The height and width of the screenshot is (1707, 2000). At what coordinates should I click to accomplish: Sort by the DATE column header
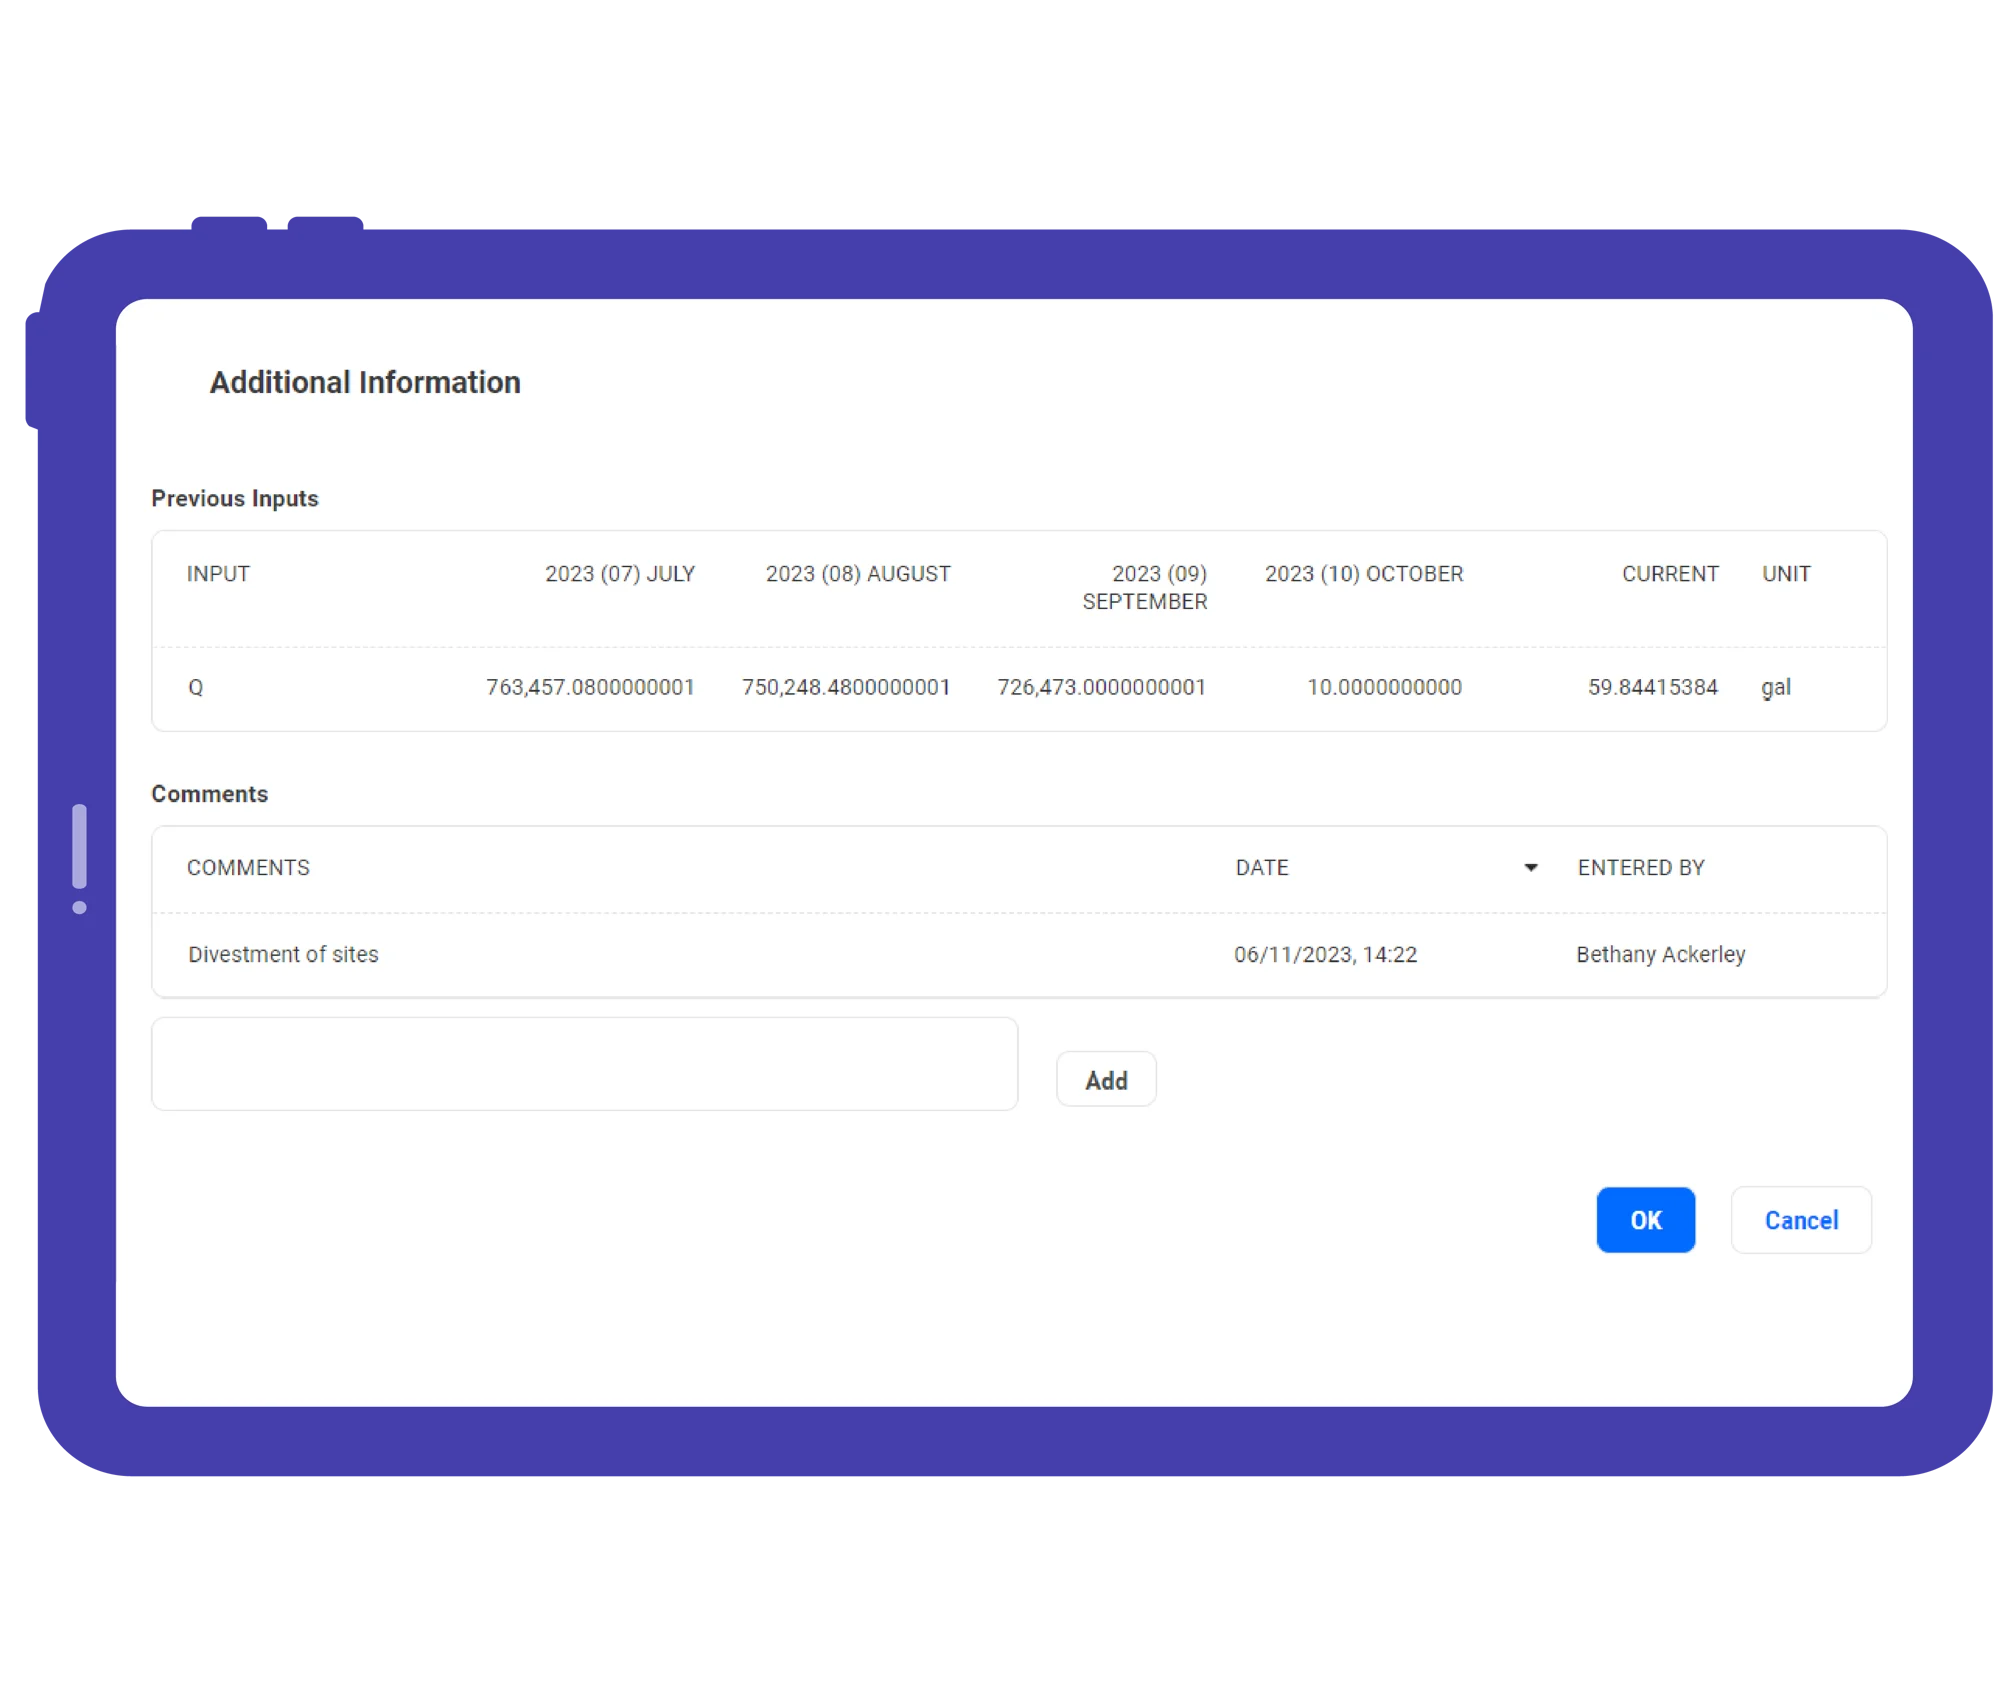pos(1262,868)
